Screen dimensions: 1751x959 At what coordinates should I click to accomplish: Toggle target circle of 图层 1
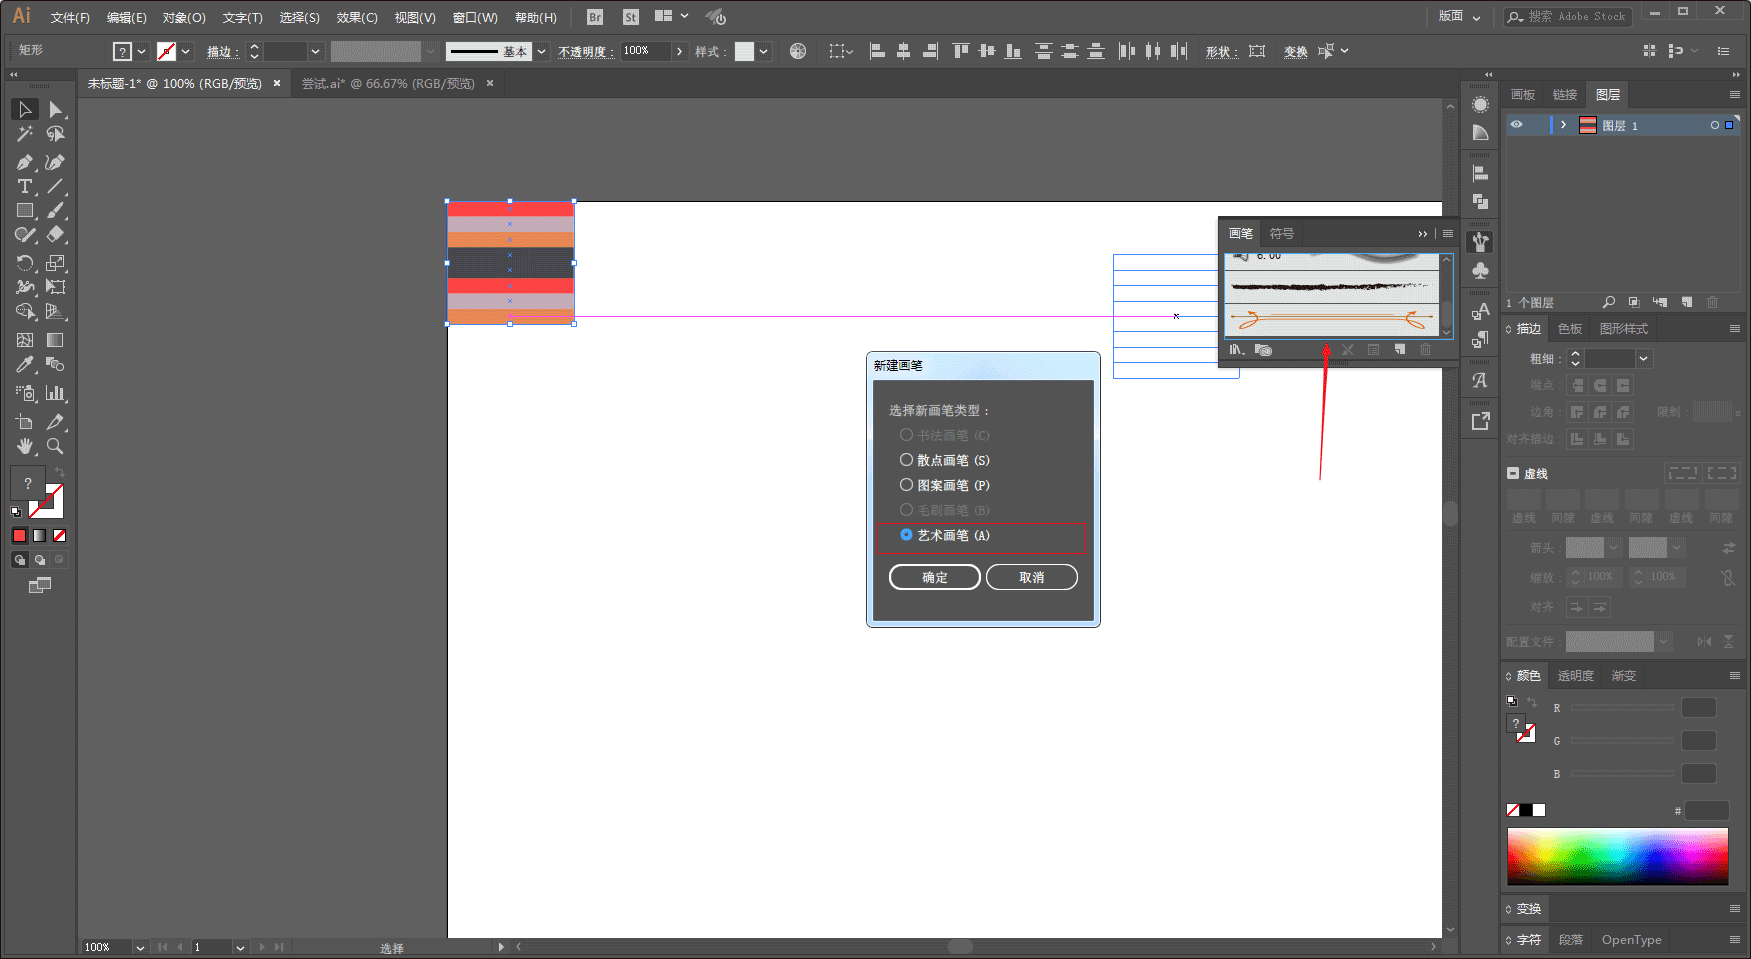click(1714, 125)
